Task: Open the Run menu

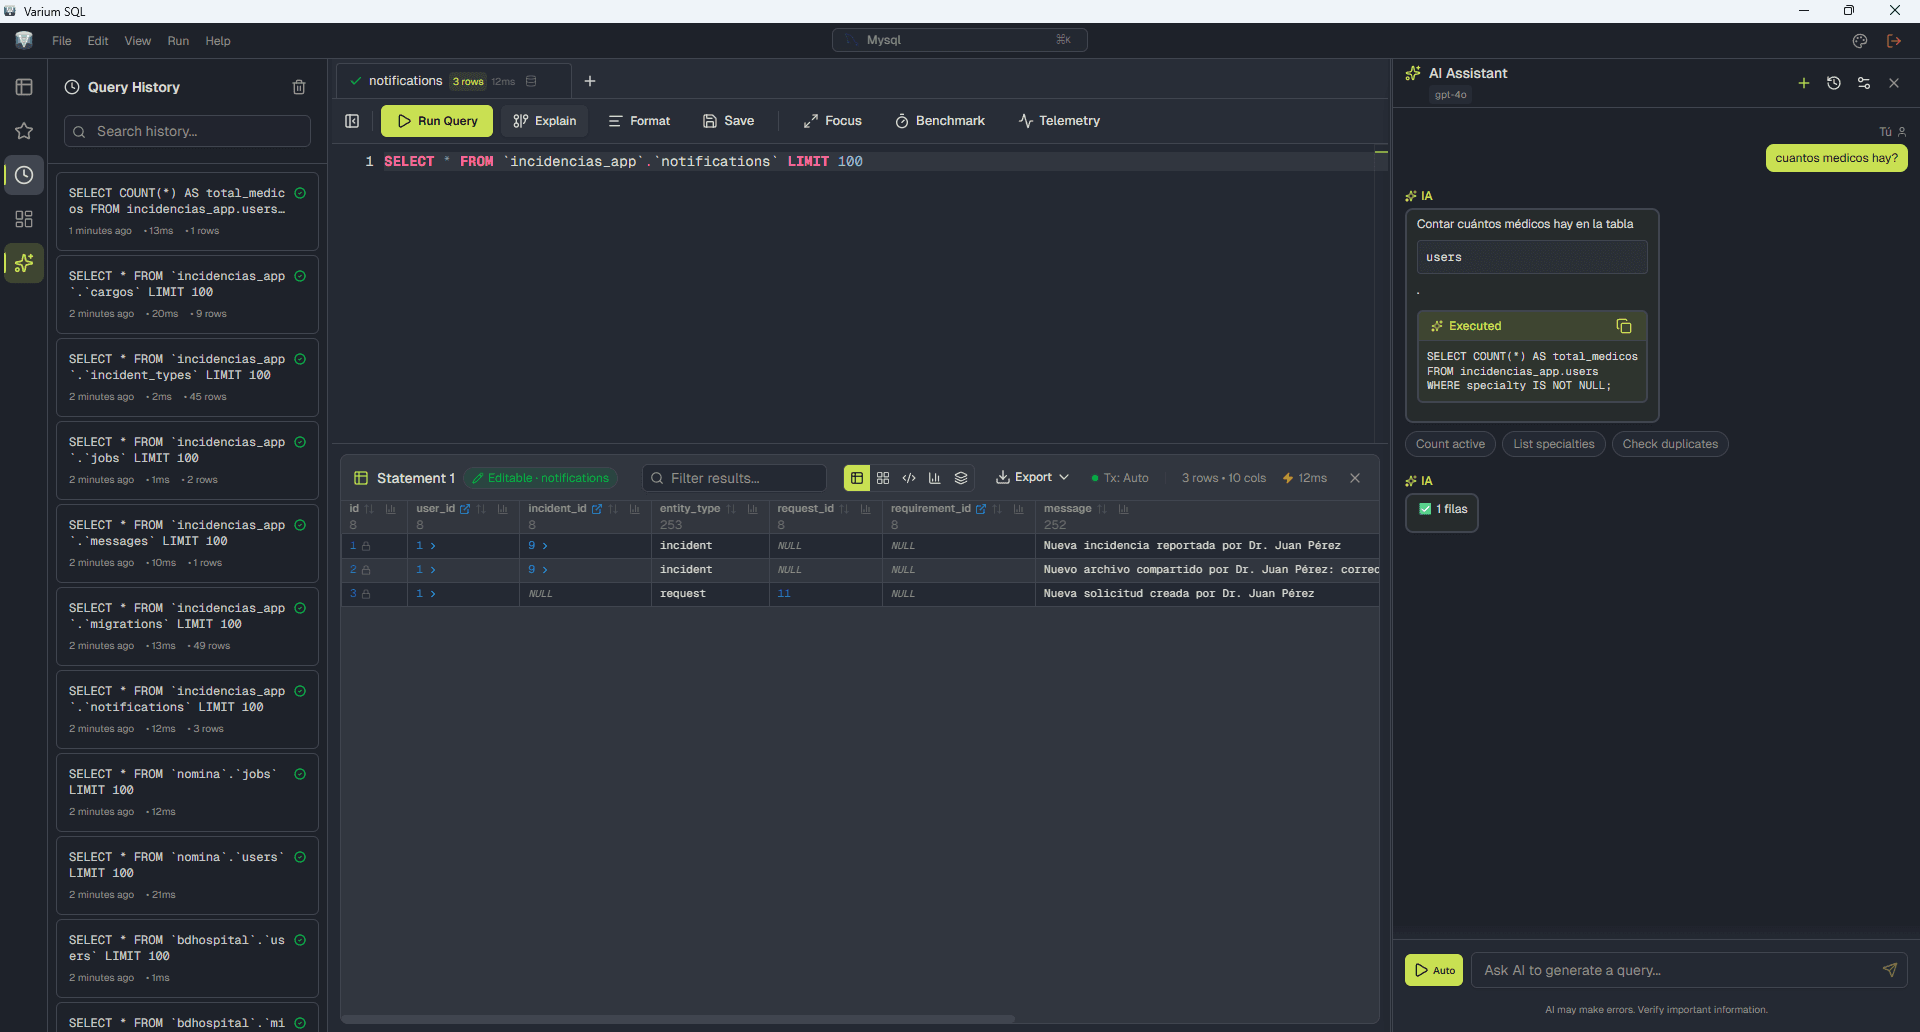Action: click(178, 41)
